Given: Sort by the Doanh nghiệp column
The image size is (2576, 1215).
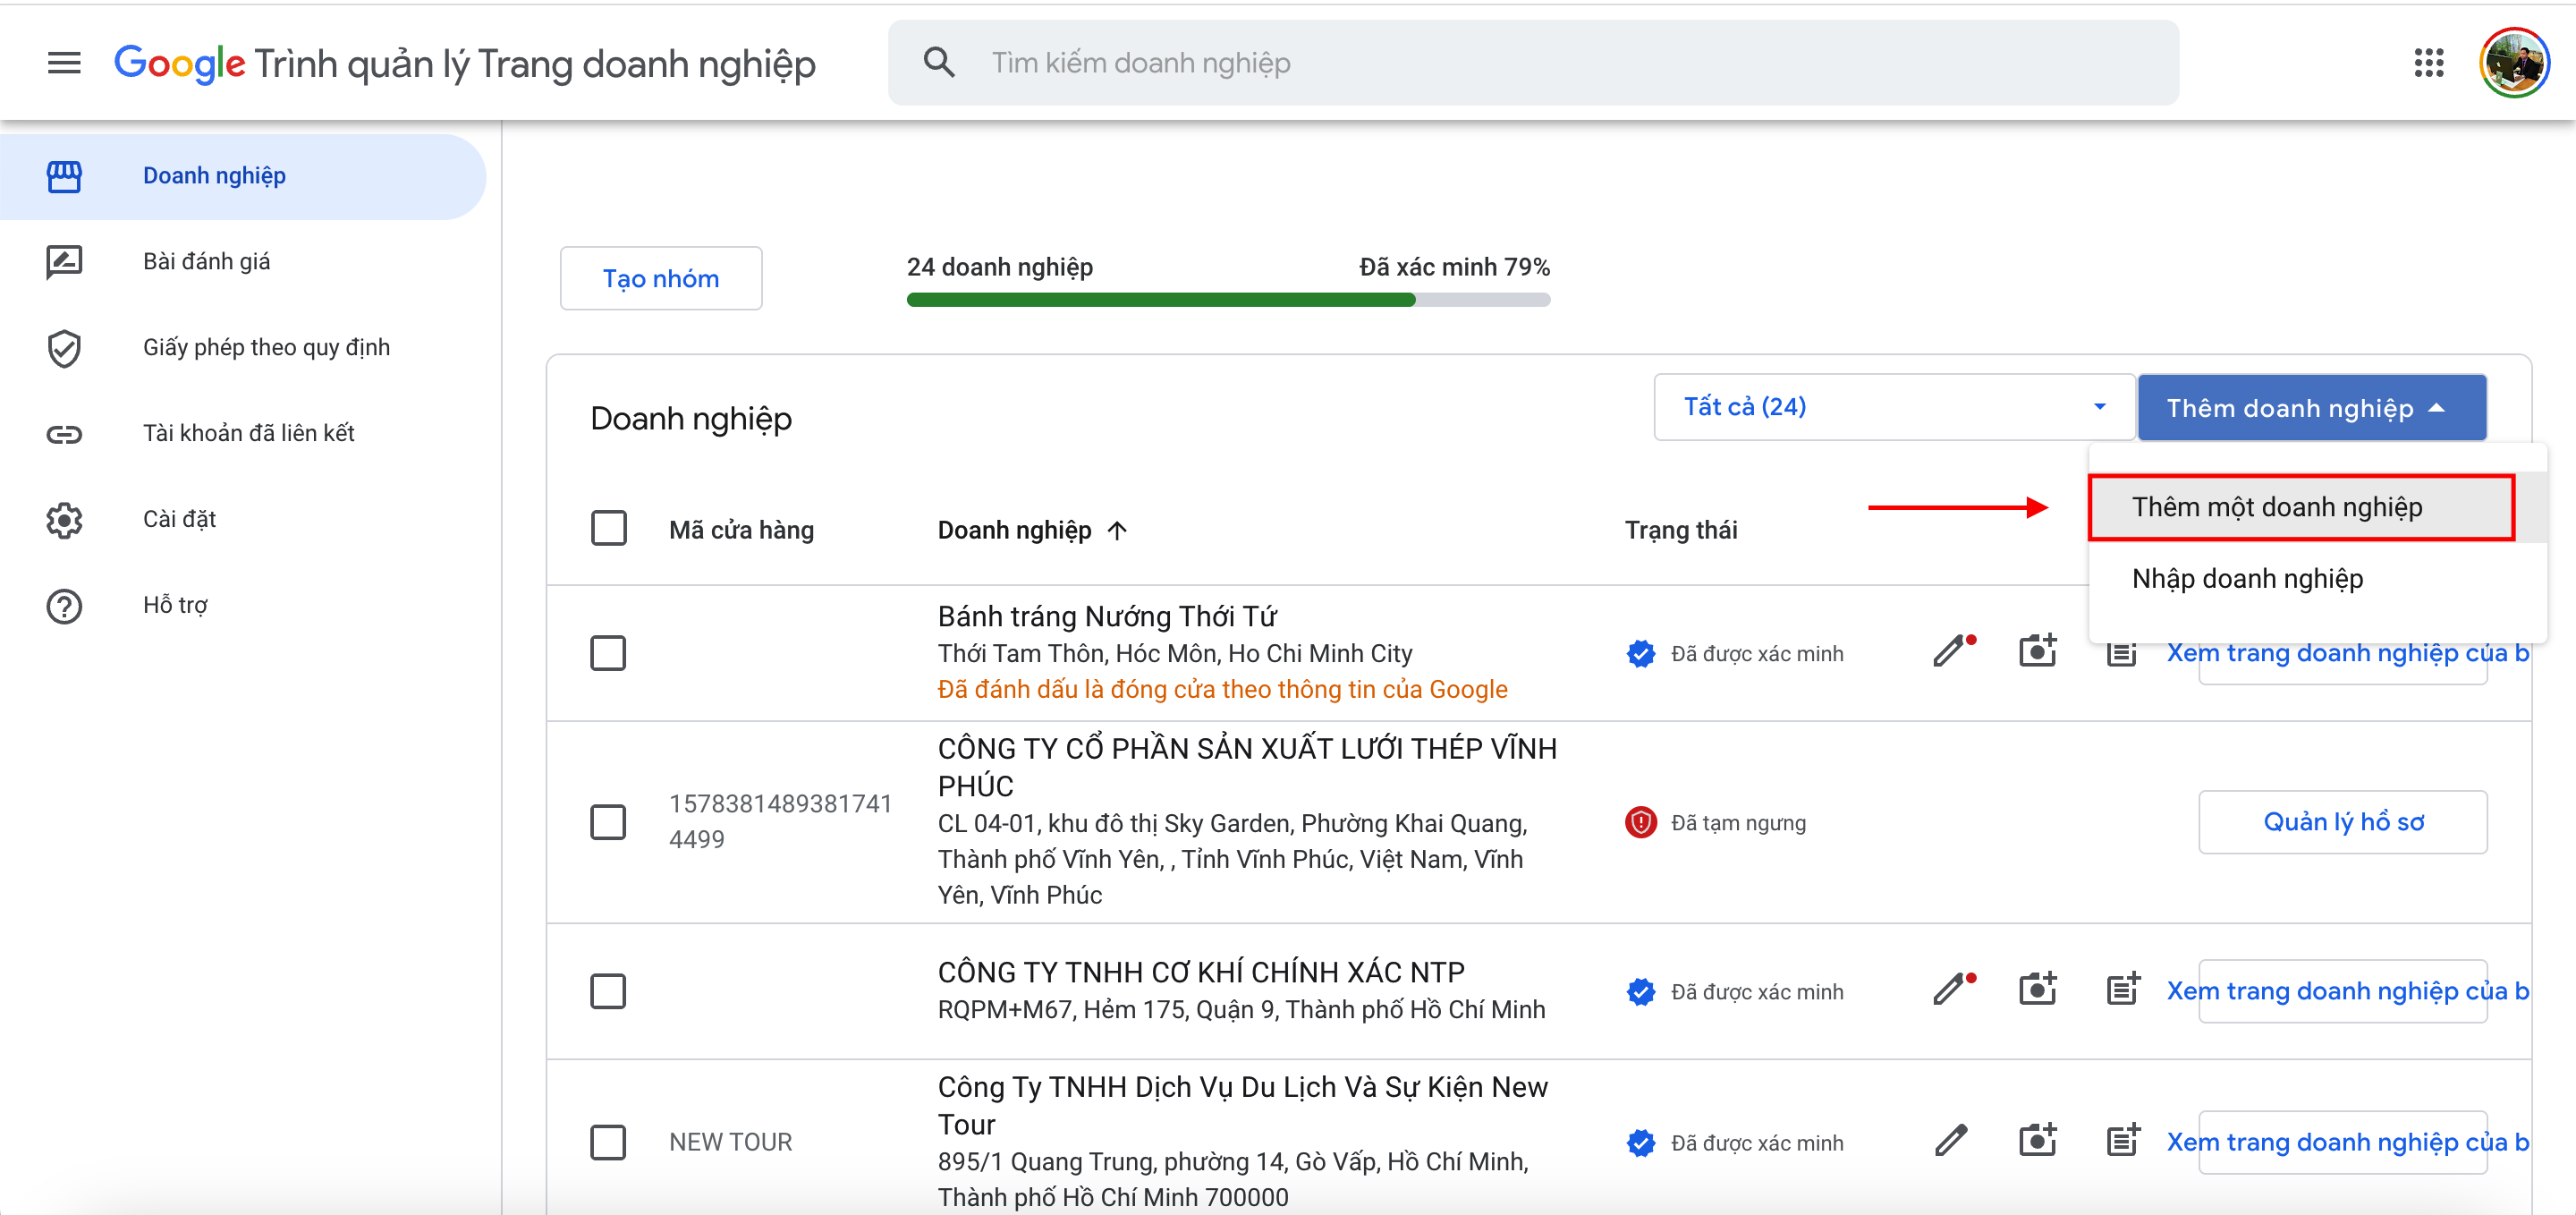Looking at the screenshot, I should pos(1031,530).
